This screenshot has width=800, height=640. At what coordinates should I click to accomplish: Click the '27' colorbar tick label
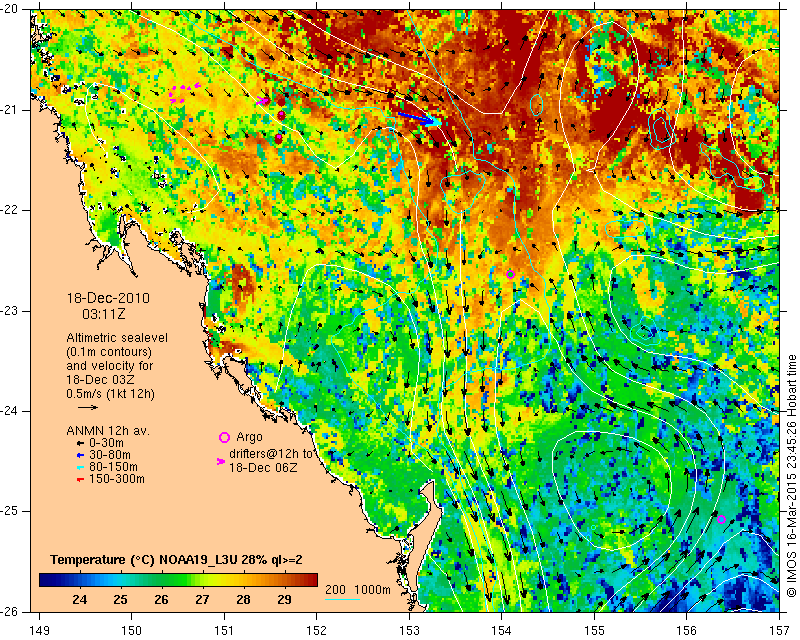(202, 599)
